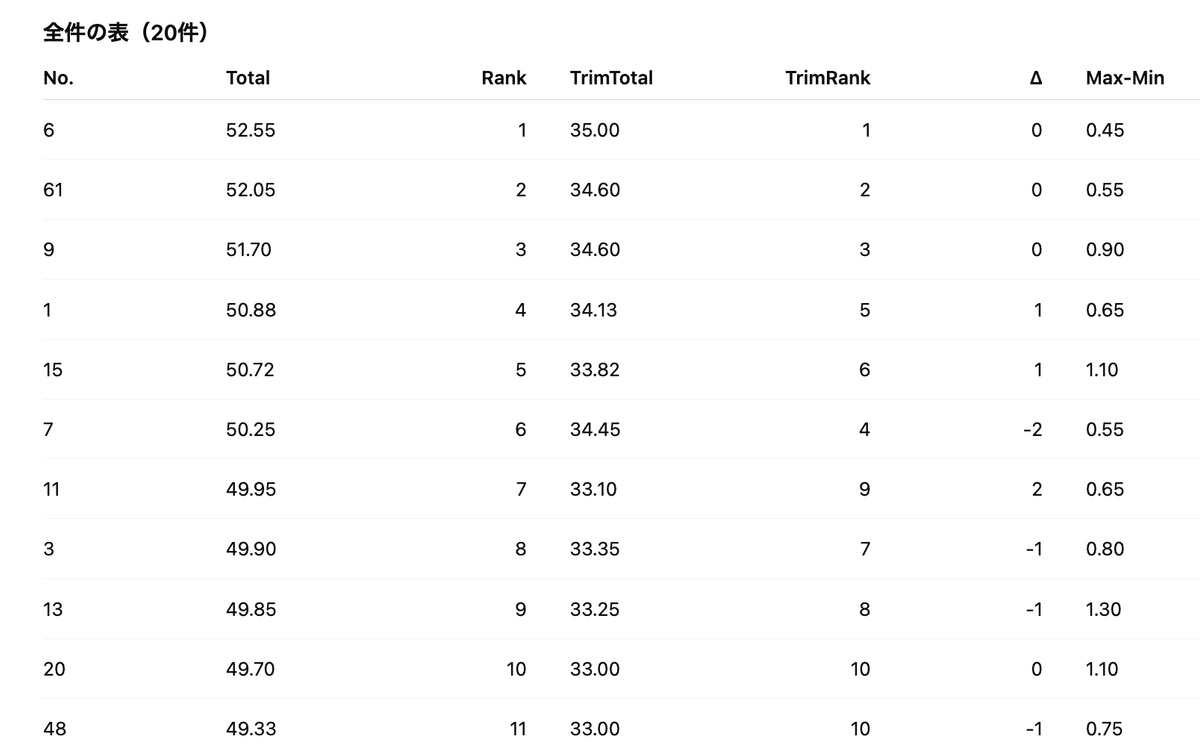Click the table title 全件の表（20件）
1200x754 pixels.
(126, 33)
